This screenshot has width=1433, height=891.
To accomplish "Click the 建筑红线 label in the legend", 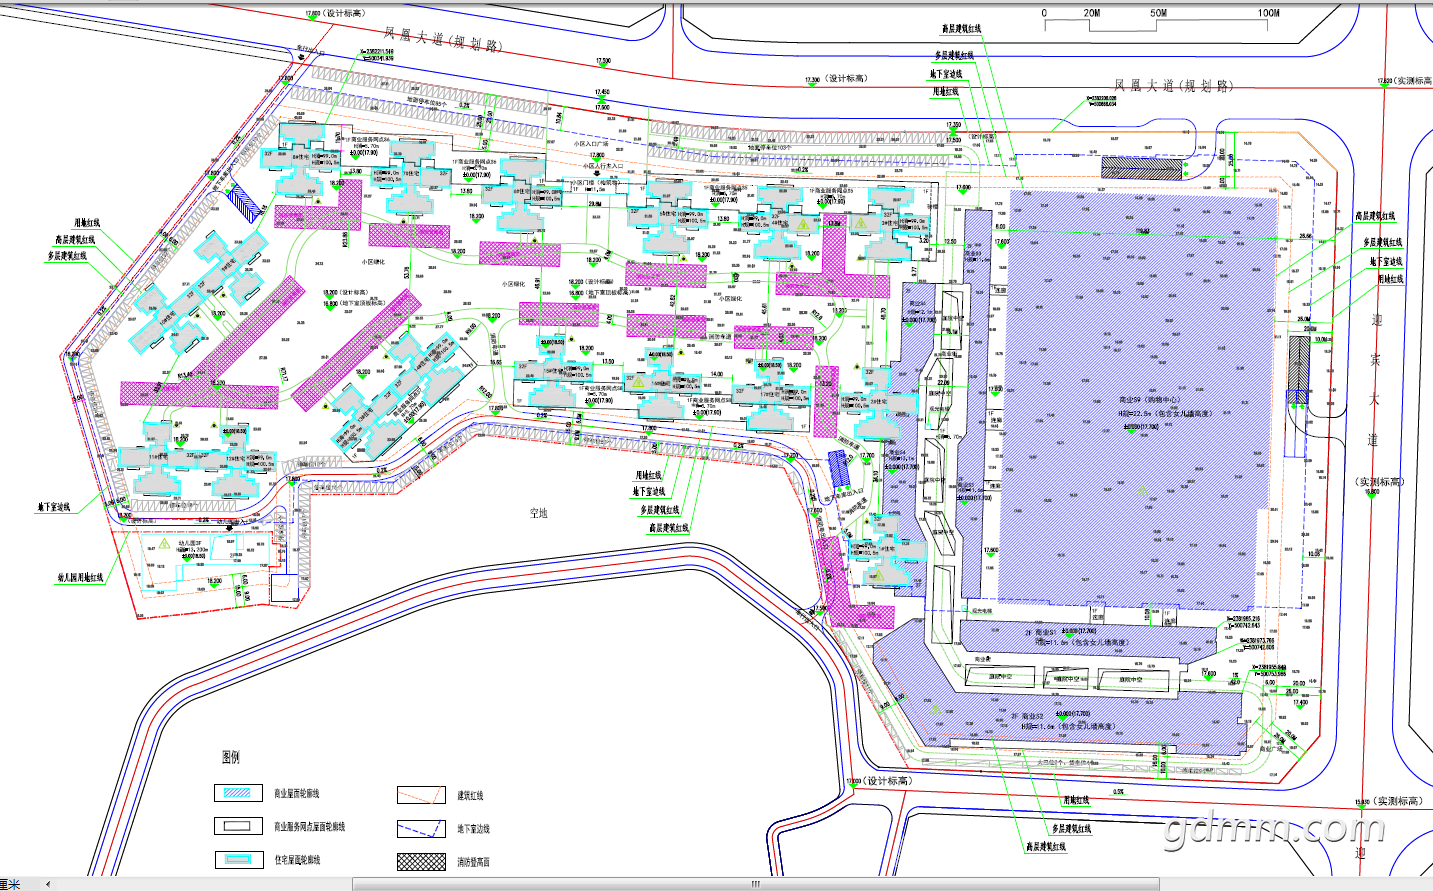I will (x=470, y=796).
